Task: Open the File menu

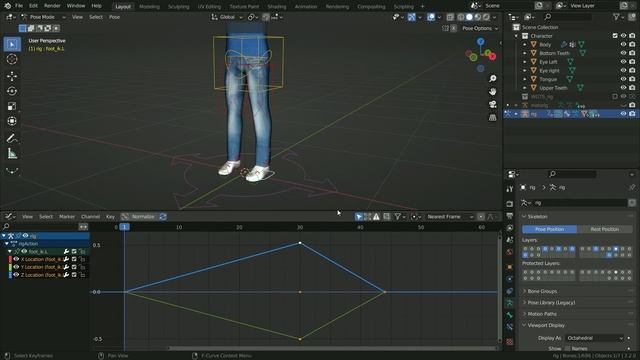Action: pos(19,6)
